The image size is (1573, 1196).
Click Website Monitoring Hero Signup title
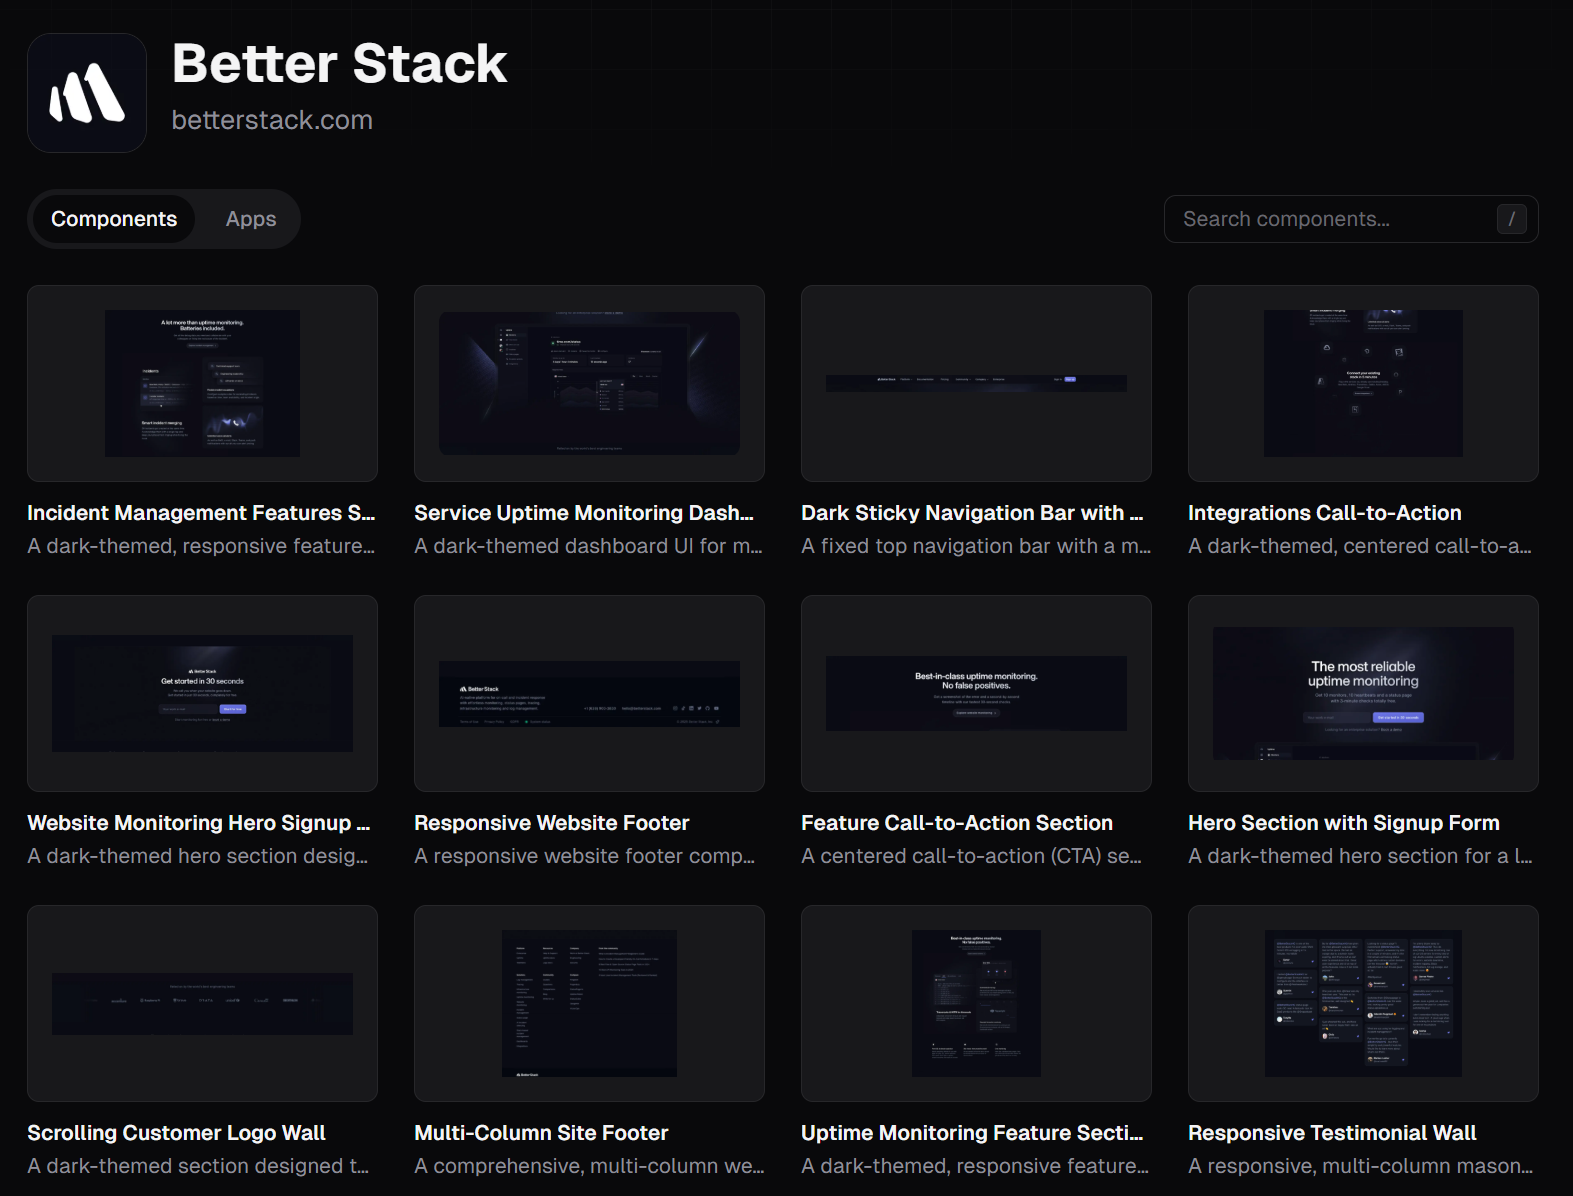coord(199,823)
